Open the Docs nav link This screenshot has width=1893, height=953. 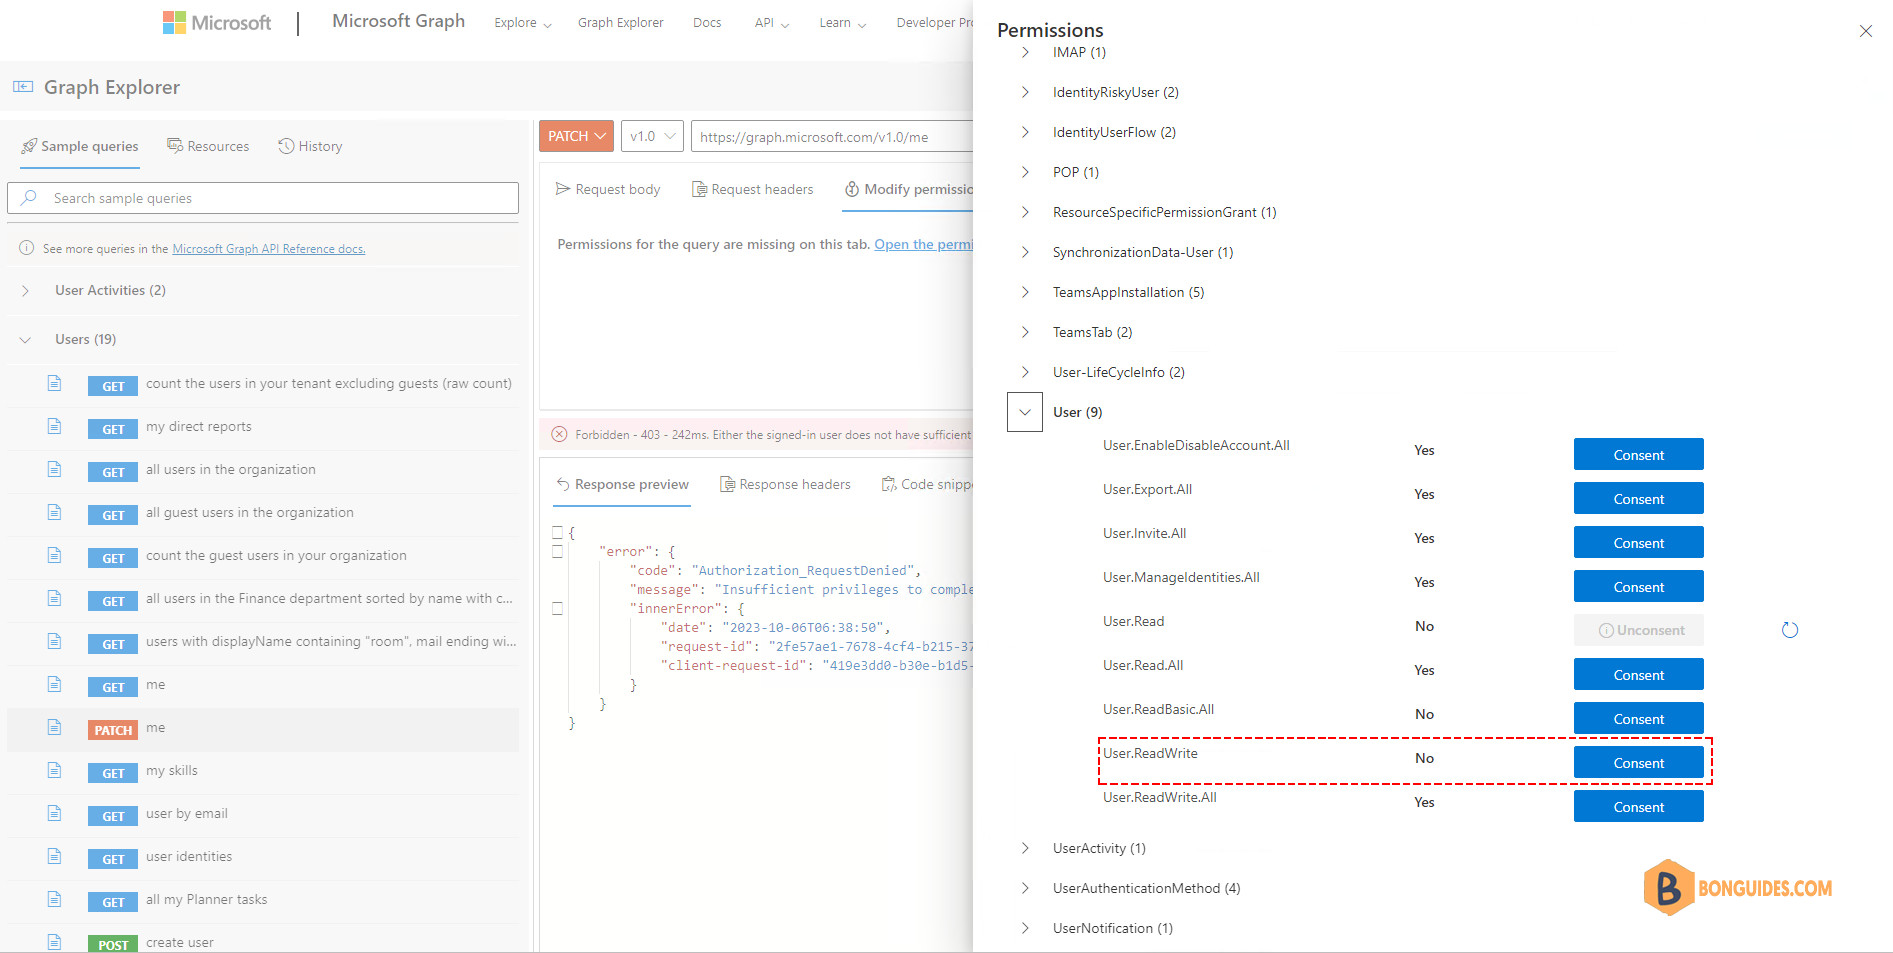(x=707, y=23)
